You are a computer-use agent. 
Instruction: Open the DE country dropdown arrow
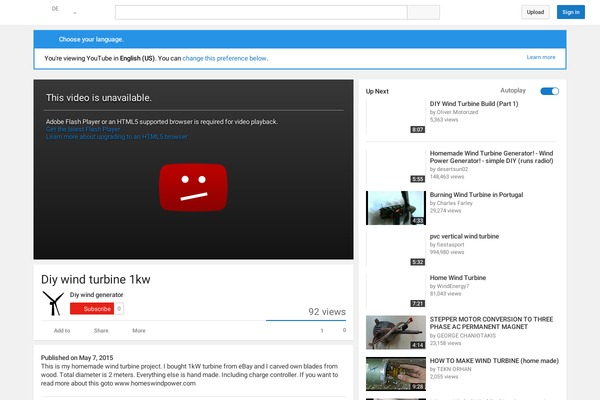[75, 13]
